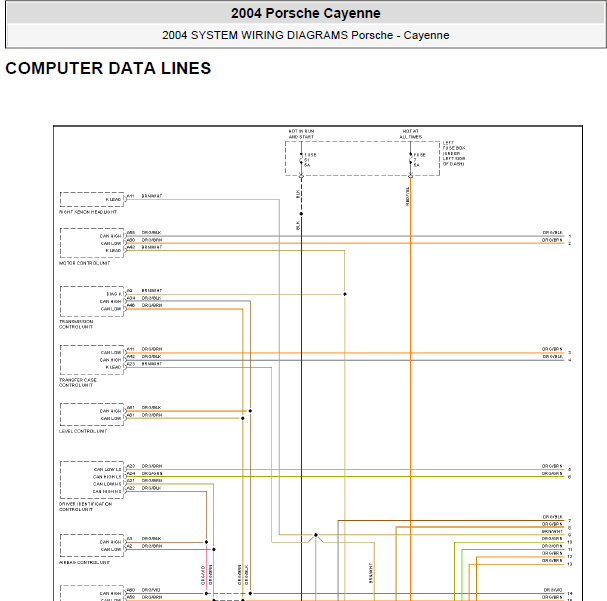Click 'CAN LOW HS' pin in Driver Identification unit
Viewport: 607px width, 601px height.
point(107,484)
